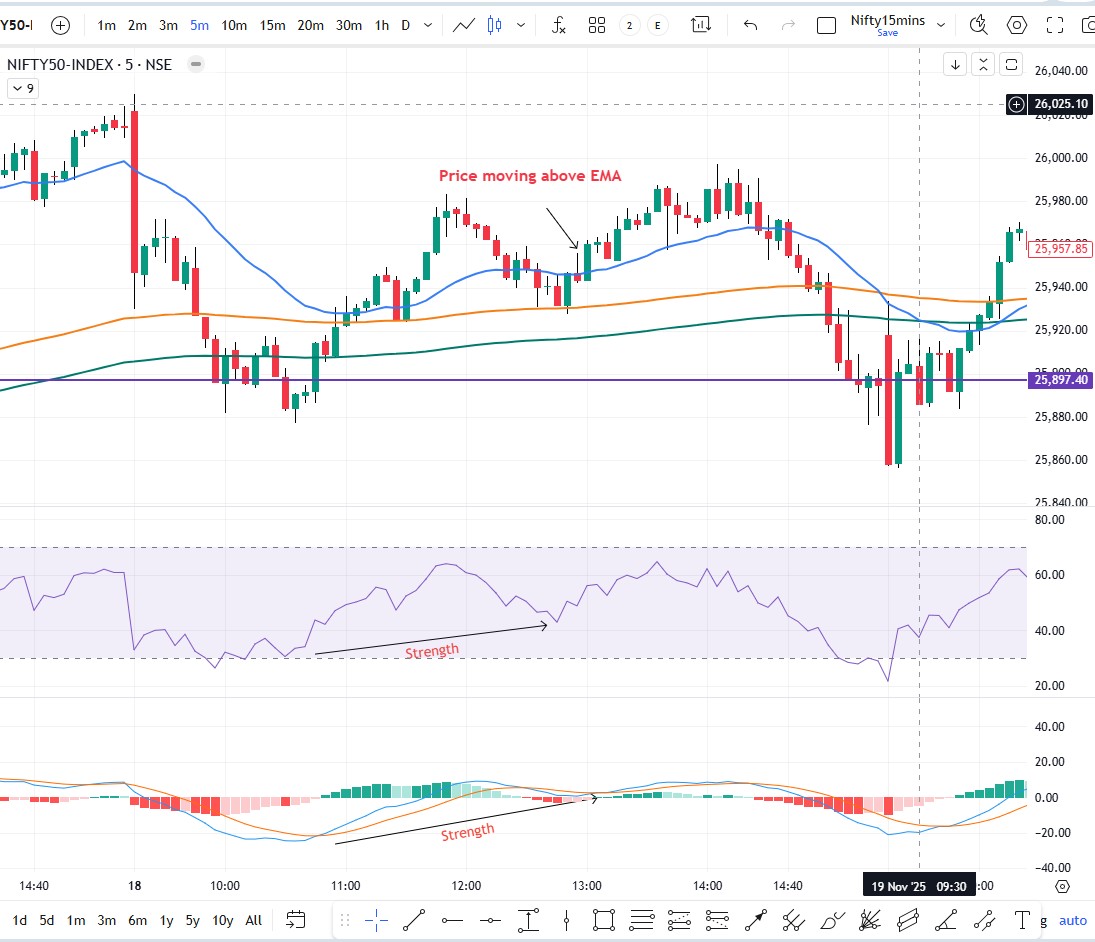Pick the Text tool on drawing toolbar

point(1022,920)
